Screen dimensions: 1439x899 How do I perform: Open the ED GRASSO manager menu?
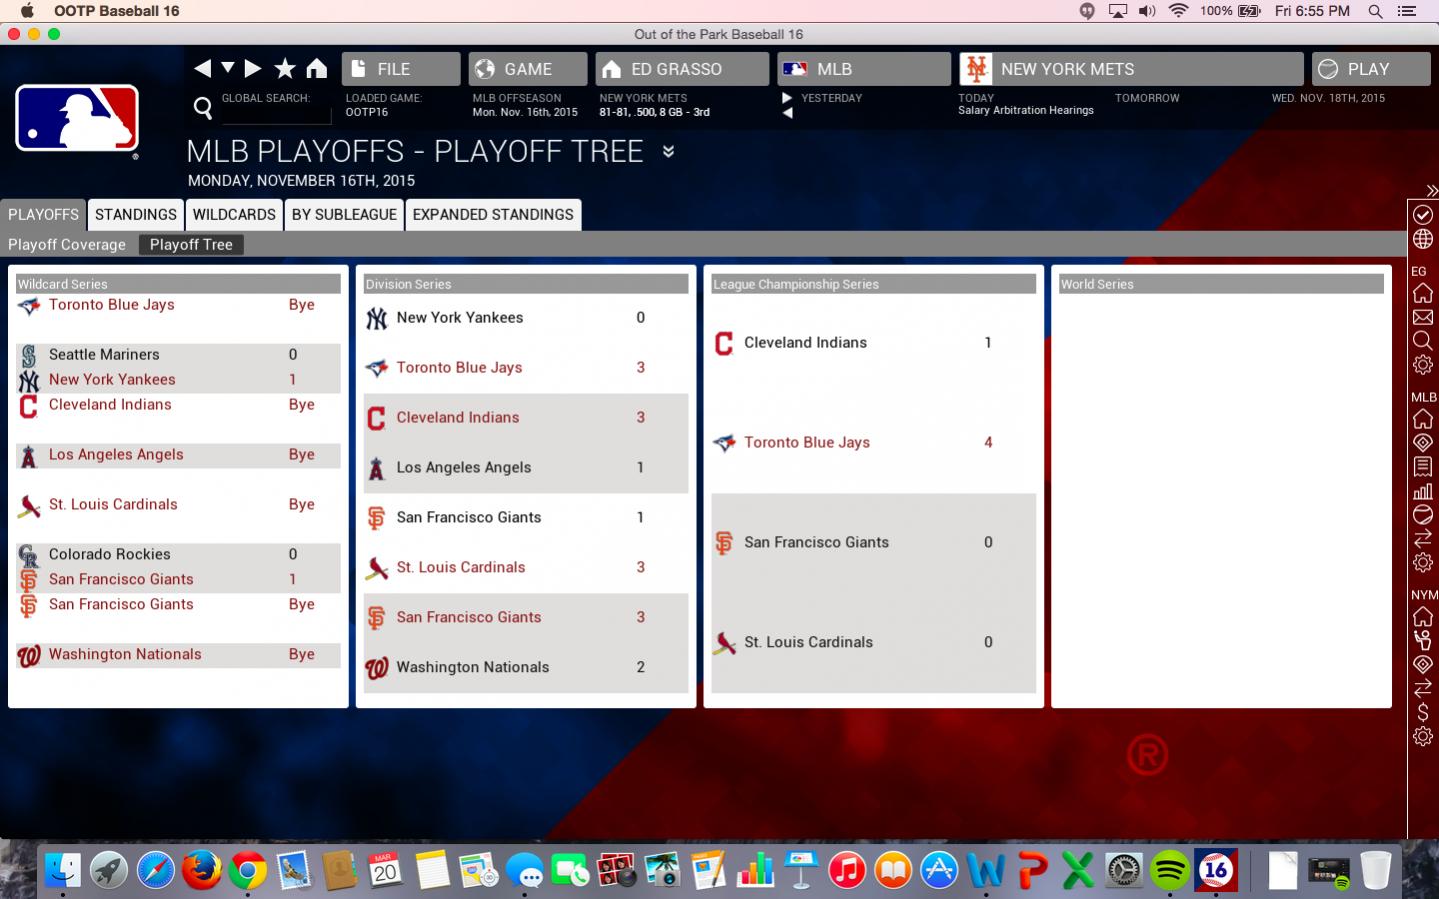coord(682,69)
